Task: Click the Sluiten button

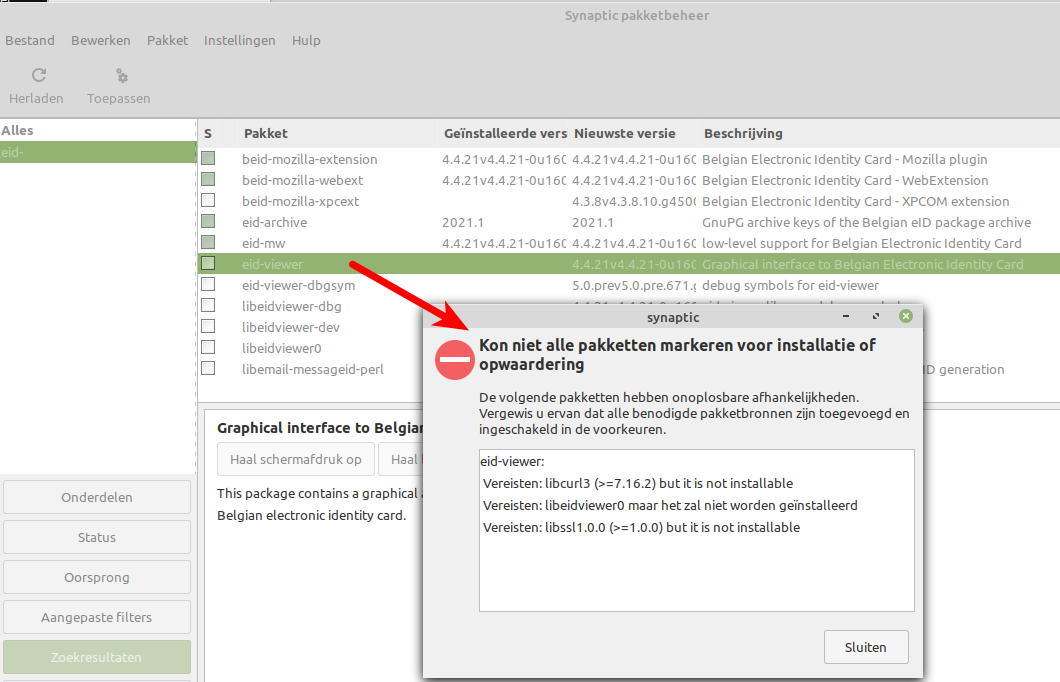Action: pos(866,647)
